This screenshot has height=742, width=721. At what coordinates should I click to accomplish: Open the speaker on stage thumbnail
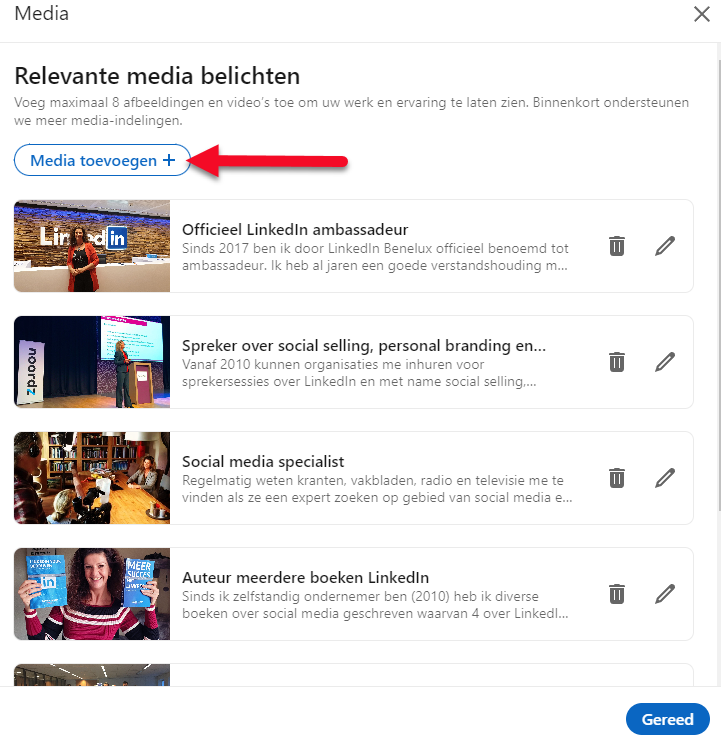pyautogui.click(x=92, y=362)
